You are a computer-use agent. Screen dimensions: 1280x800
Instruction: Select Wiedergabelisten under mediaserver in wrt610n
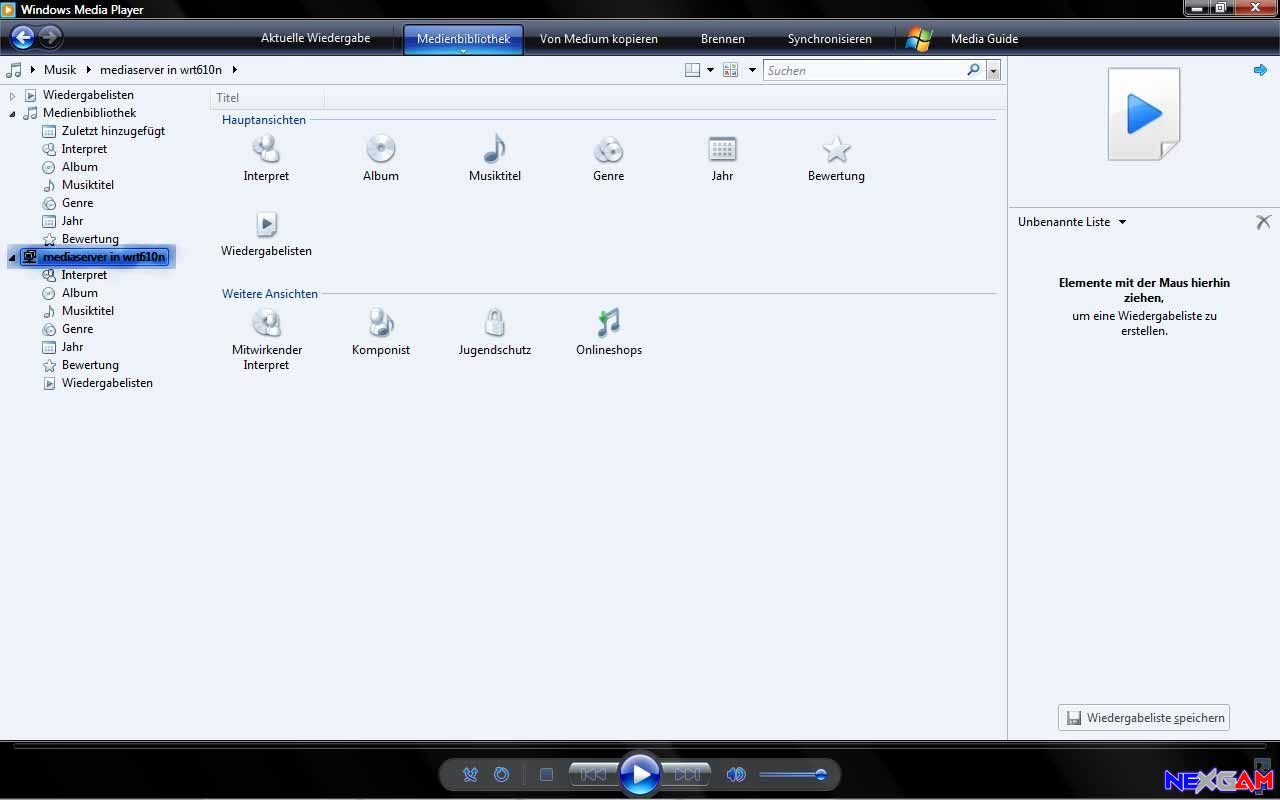point(107,383)
